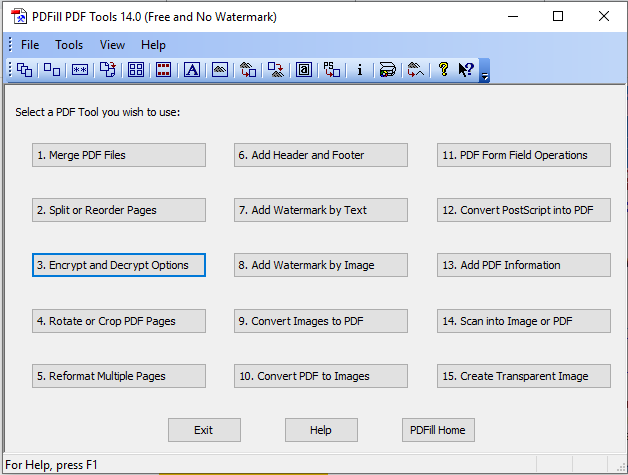Viewport: 628px width, 475px height.
Task: Open the Help menu
Action: coord(153,45)
